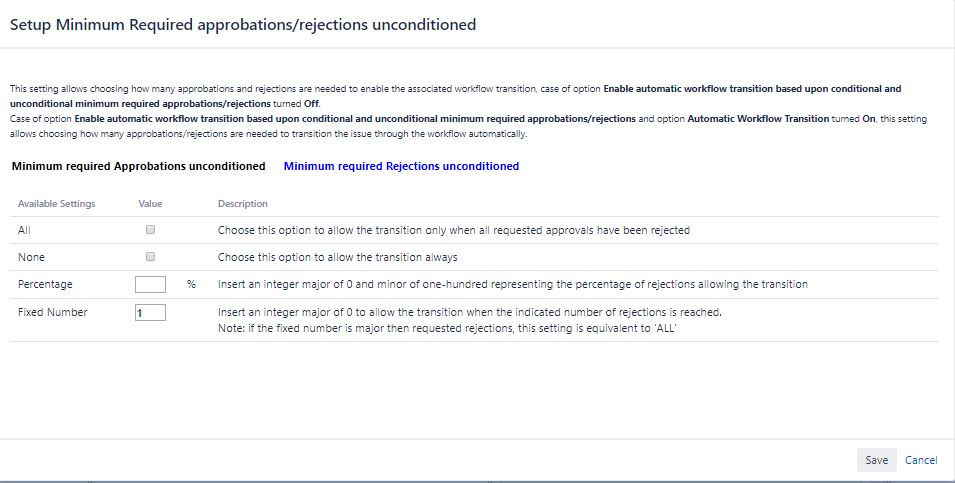Click the 'All' setting row label

click(25, 230)
